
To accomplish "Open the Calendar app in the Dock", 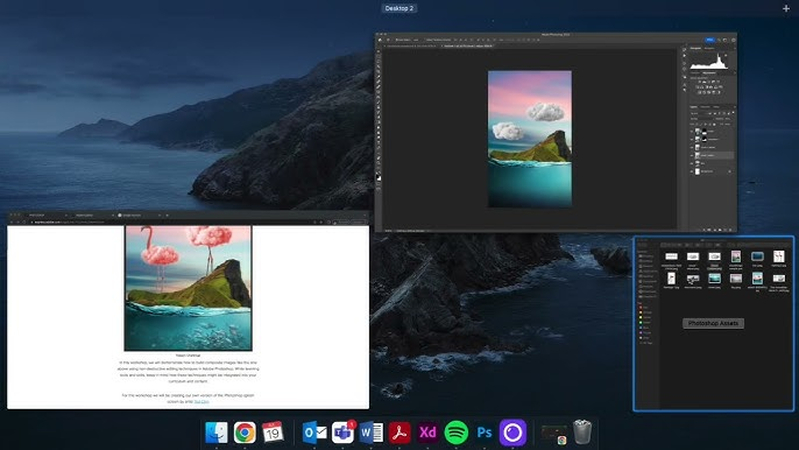I will pos(273,432).
